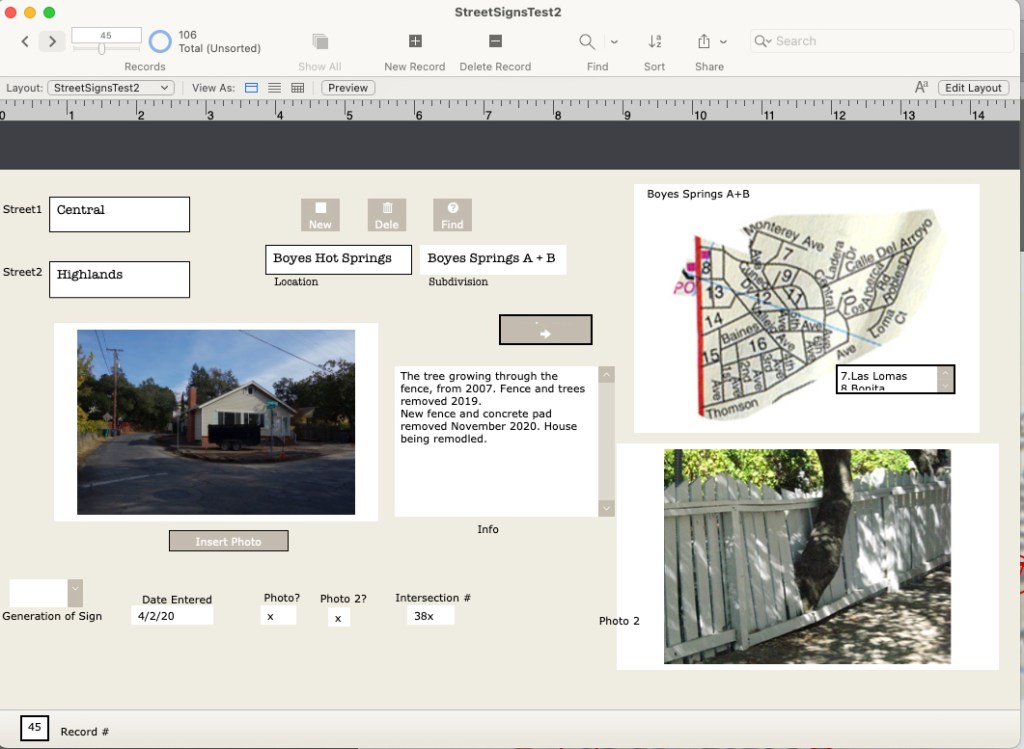Click the Find magnifier icon in toolbar

588,41
